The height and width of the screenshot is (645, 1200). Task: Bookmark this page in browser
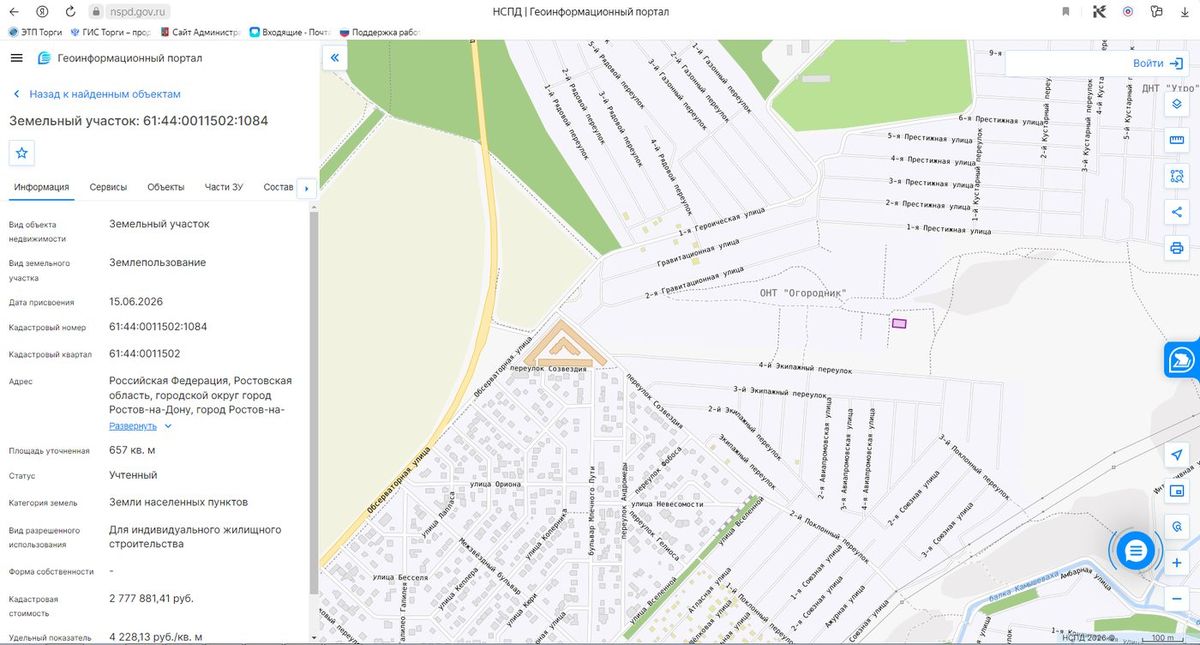pos(1066,12)
